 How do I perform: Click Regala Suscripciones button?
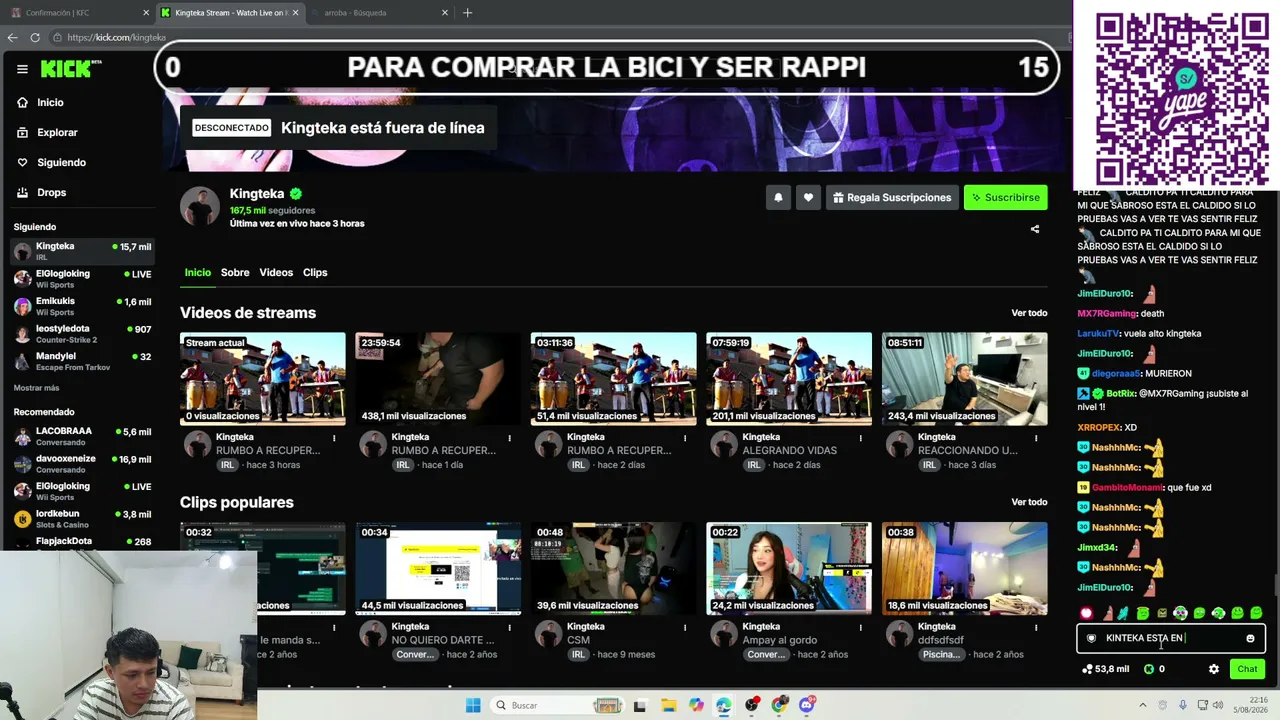tap(892, 197)
